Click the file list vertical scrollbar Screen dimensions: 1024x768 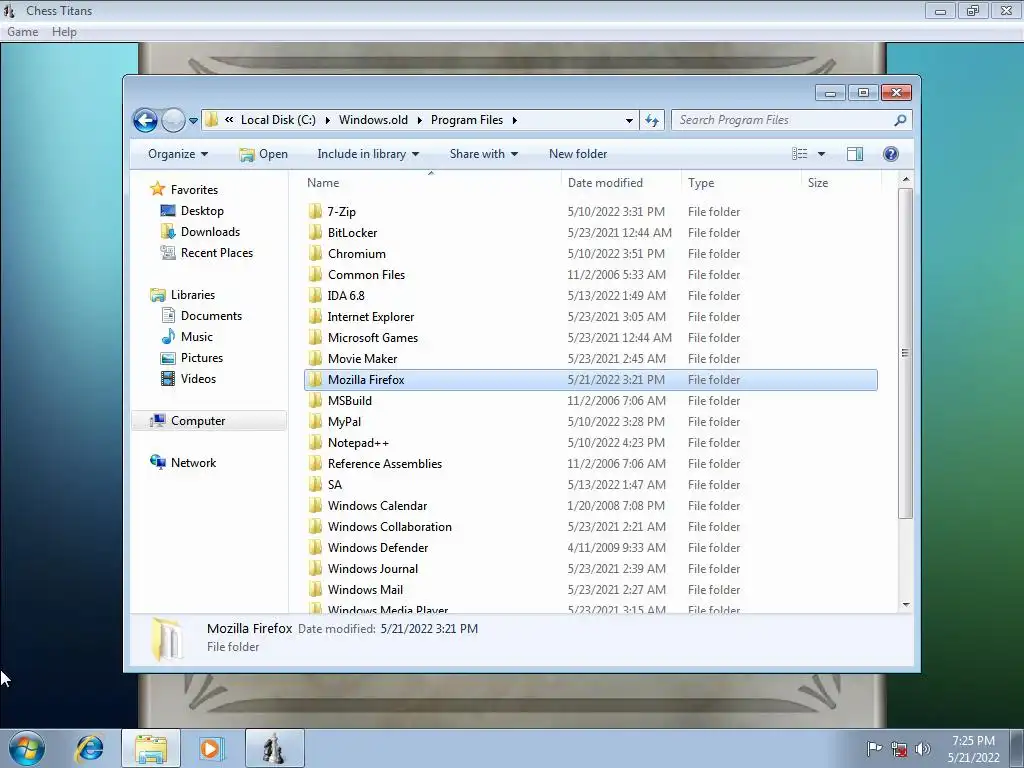[905, 353]
